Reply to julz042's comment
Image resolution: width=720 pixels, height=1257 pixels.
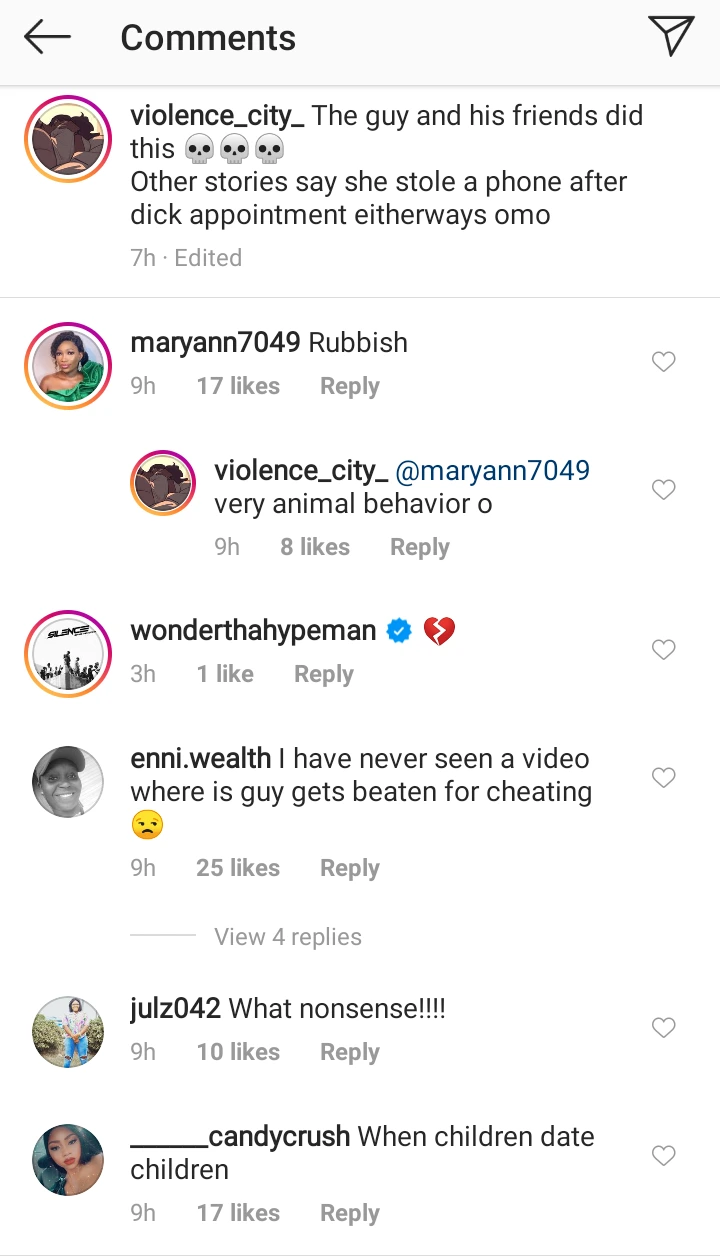coord(349,1052)
